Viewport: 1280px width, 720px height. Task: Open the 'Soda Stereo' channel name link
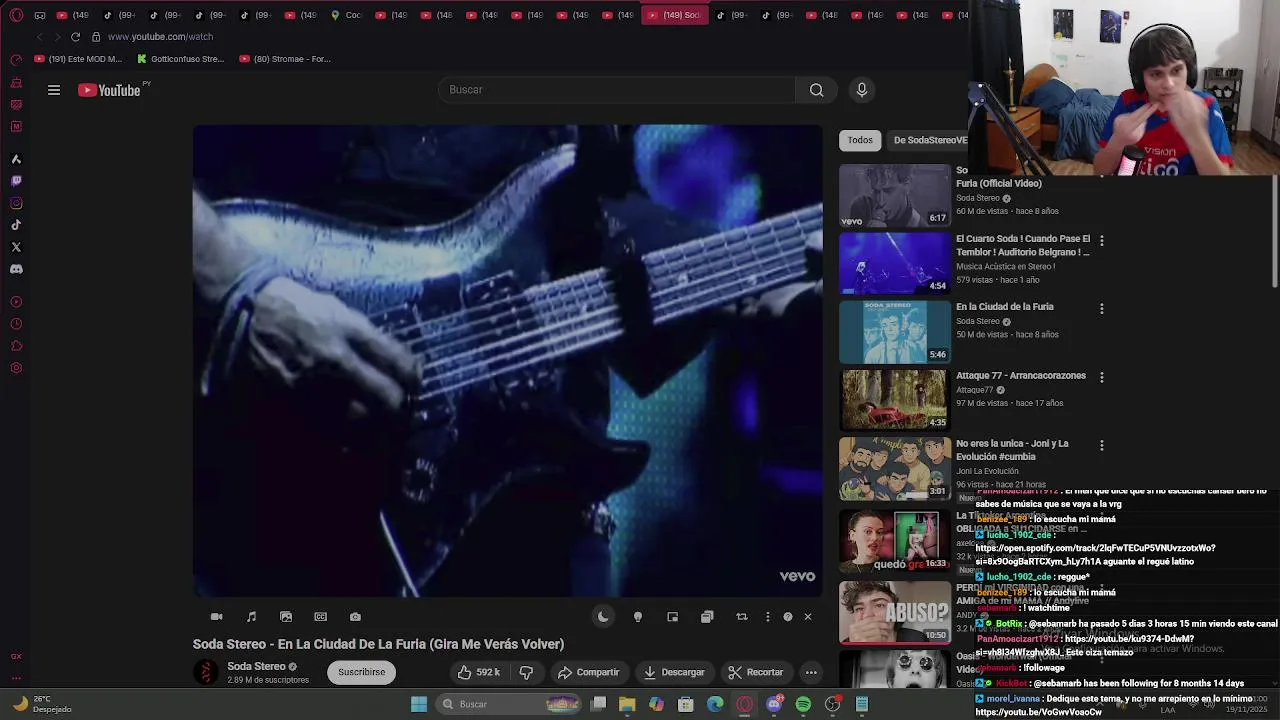pyautogui.click(x=256, y=666)
